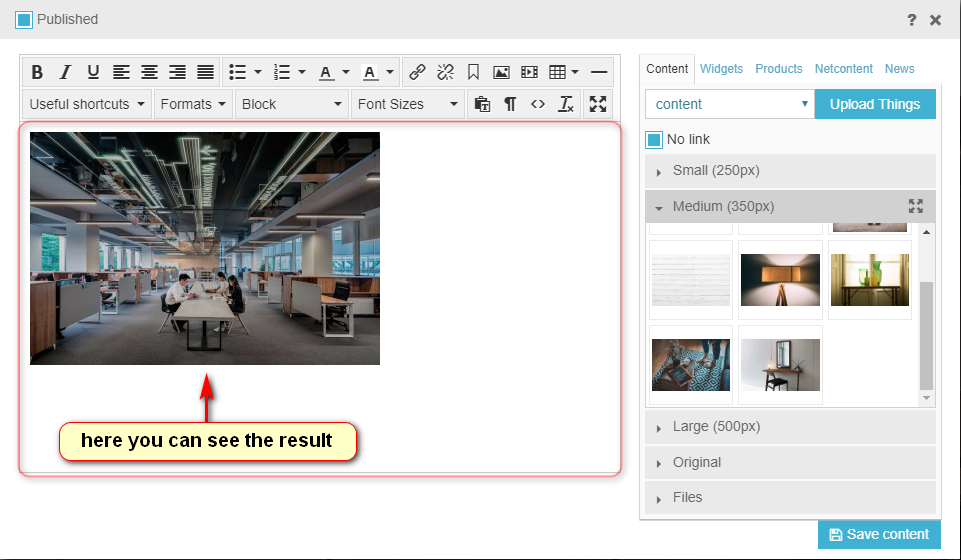This screenshot has height=560, width=961.
Task: Open Formats dropdown
Action: click(x=193, y=104)
